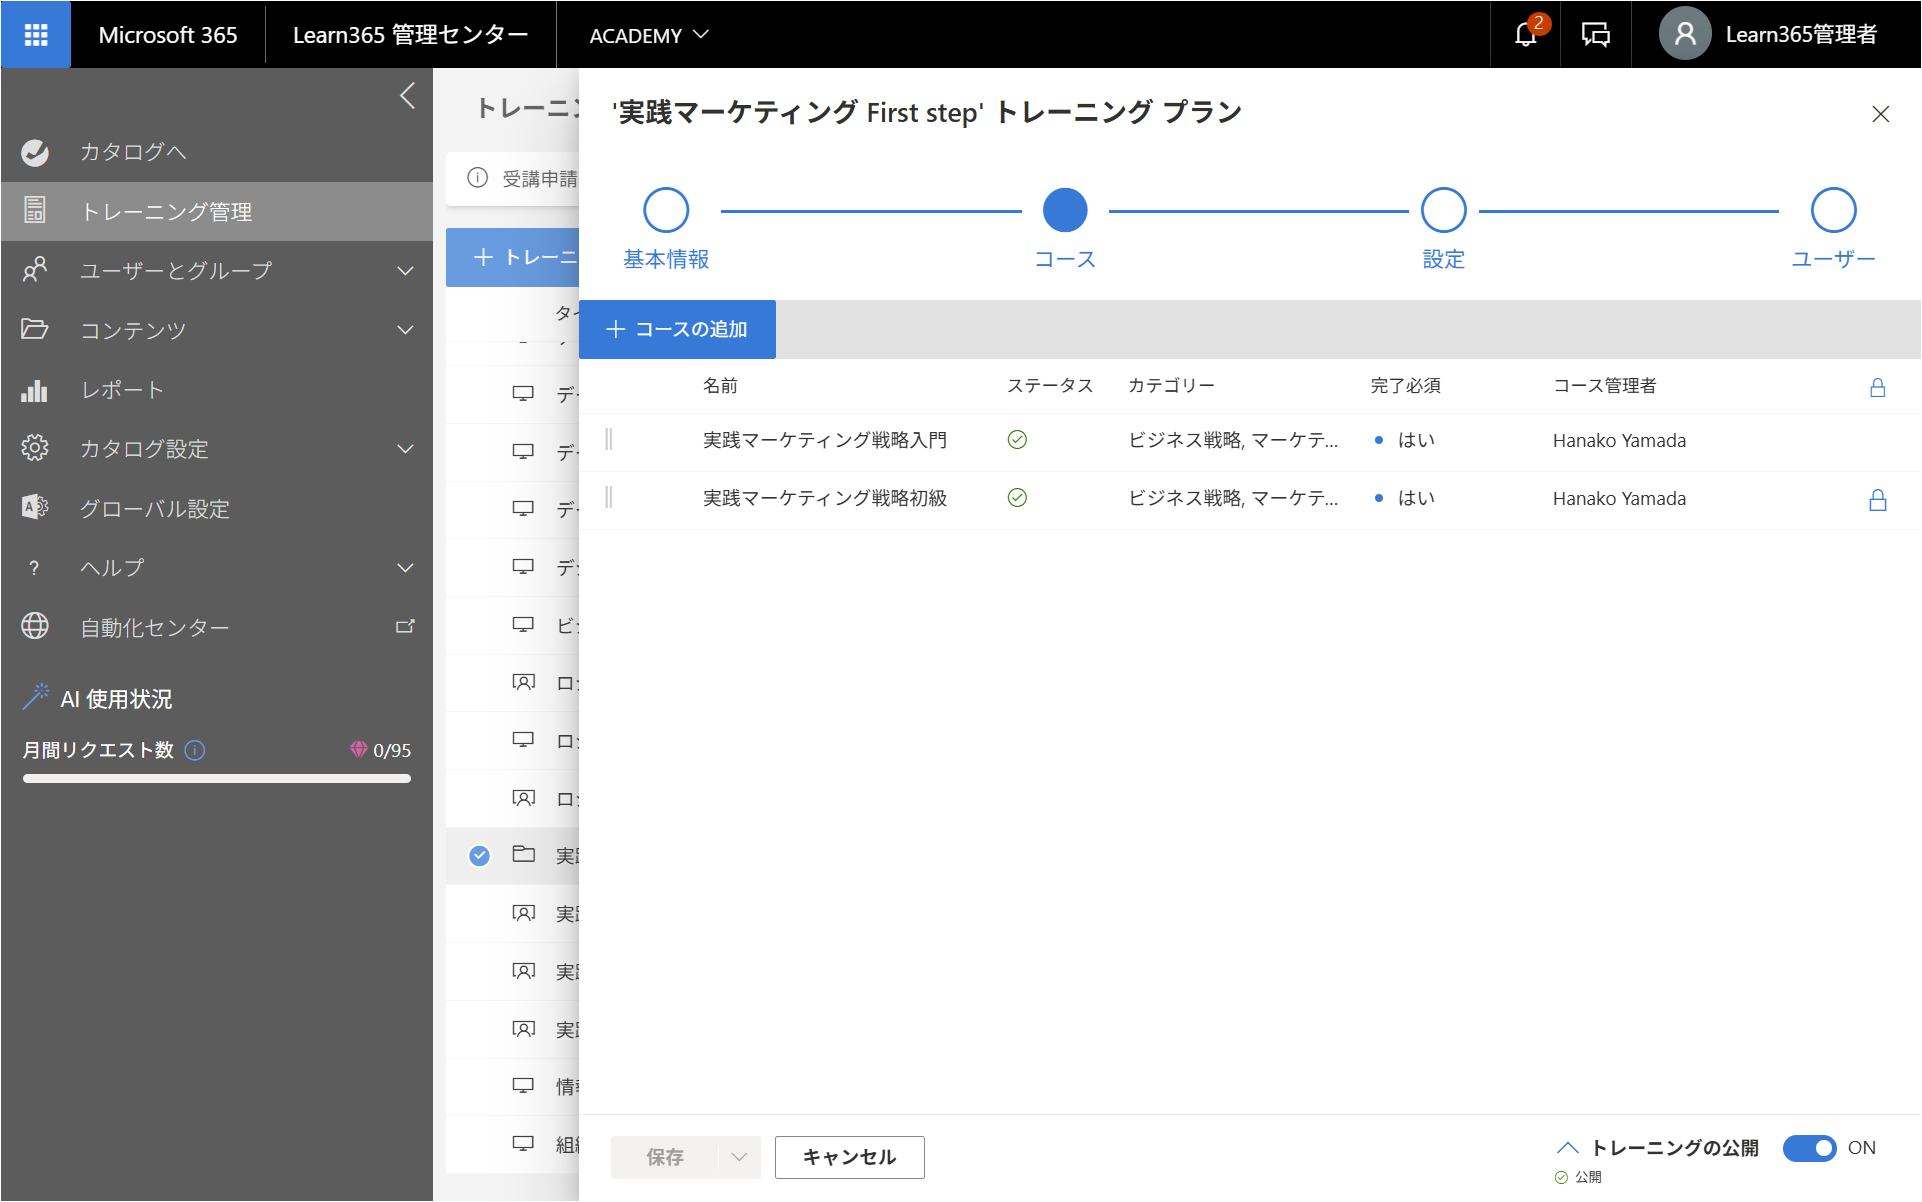Select the 基本情報 step circle
Viewport: 1922px width, 1202px height.
[666, 210]
